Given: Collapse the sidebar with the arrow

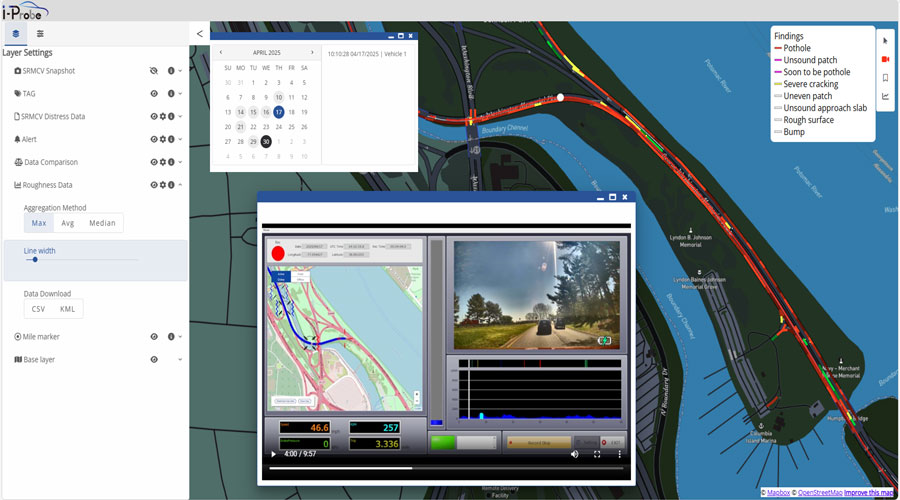Looking at the screenshot, I should coord(199,33).
